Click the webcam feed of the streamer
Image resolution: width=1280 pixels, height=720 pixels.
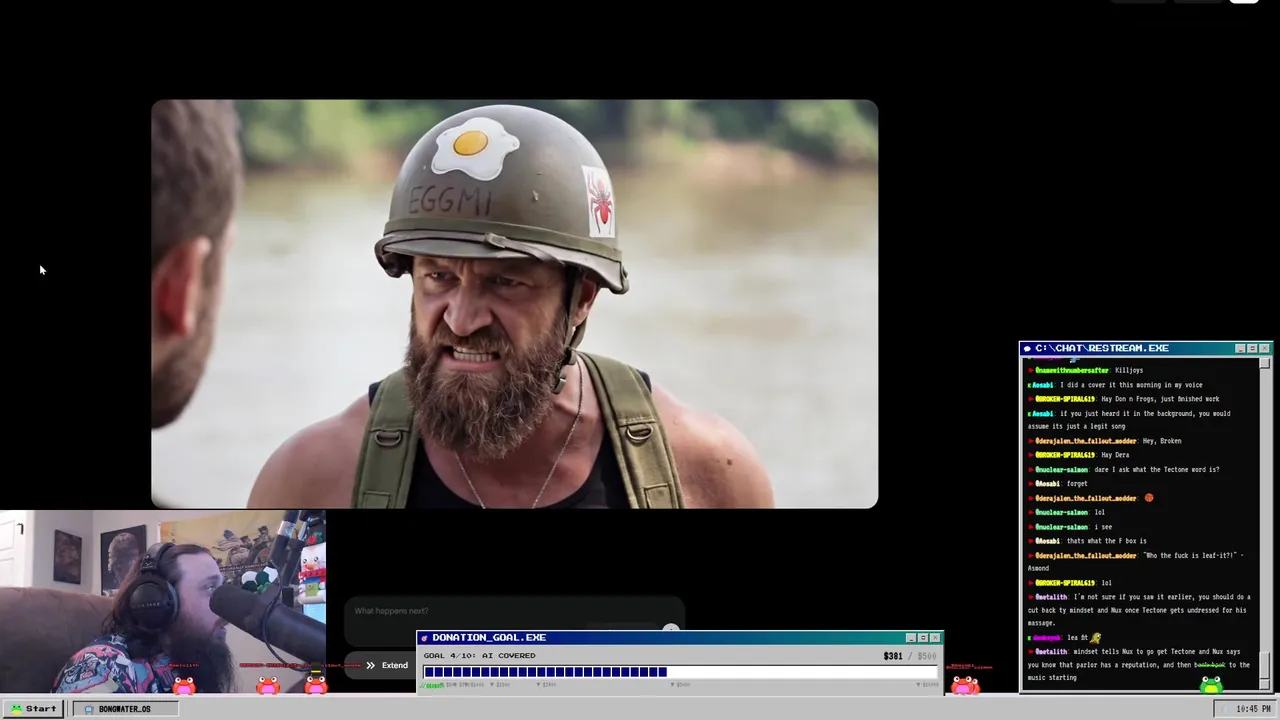coord(162,602)
